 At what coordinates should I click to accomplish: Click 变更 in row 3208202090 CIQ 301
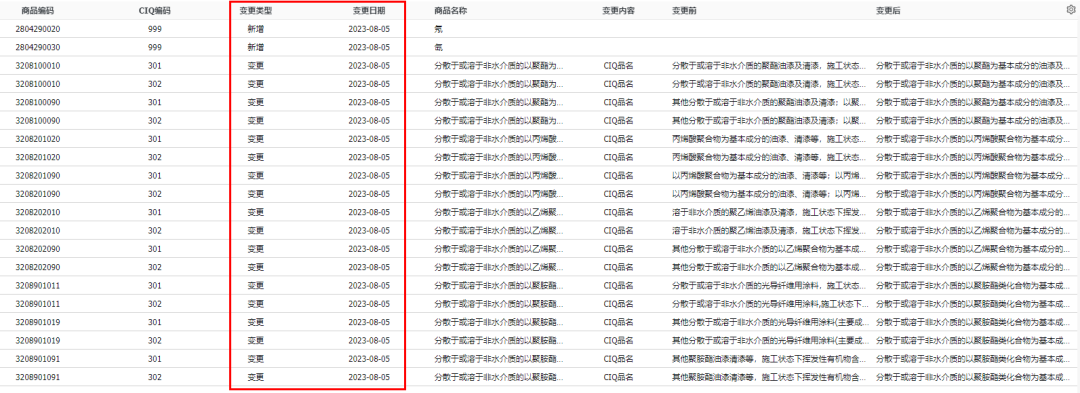point(256,248)
